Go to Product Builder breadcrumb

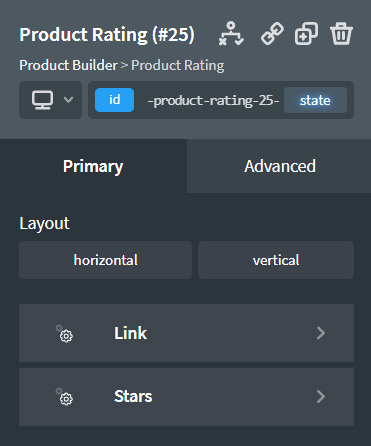[x=68, y=65]
